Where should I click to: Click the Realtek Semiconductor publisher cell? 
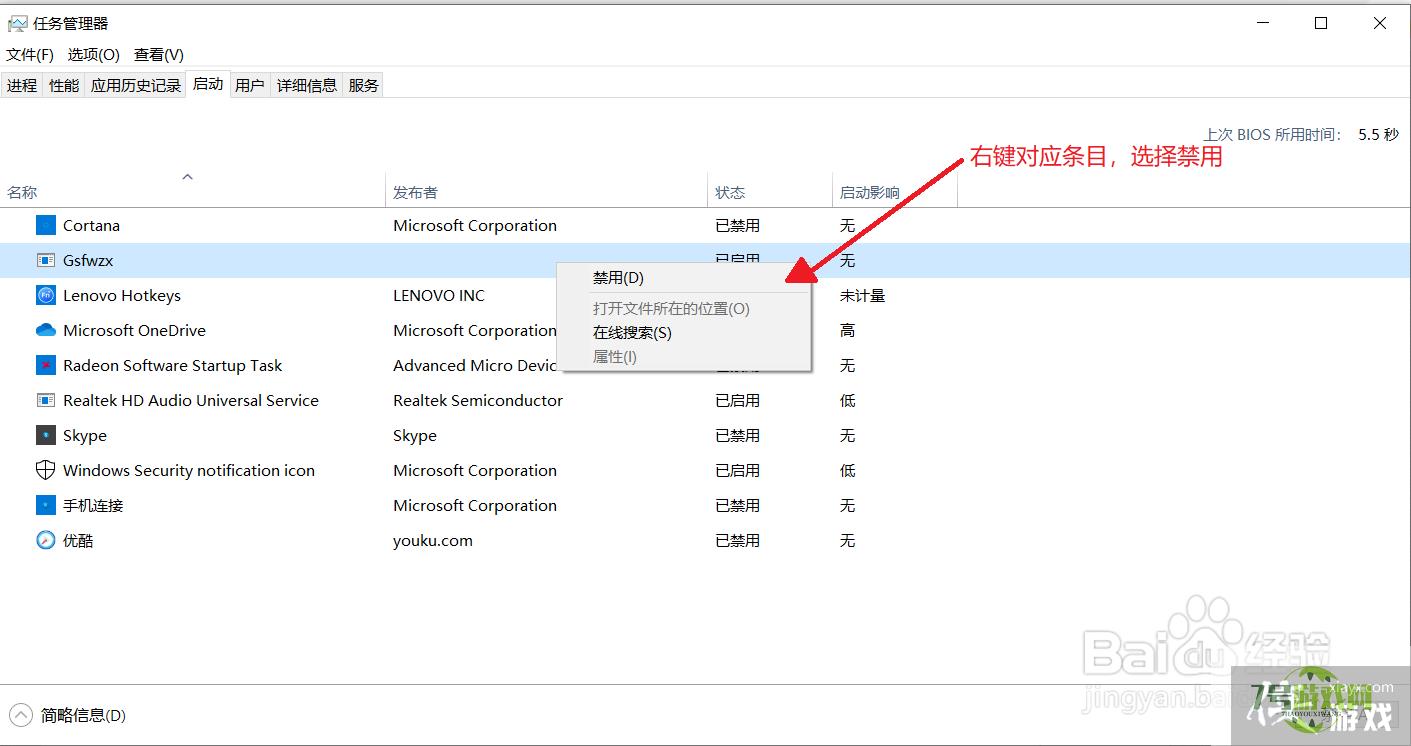click(x=478, y=401)
